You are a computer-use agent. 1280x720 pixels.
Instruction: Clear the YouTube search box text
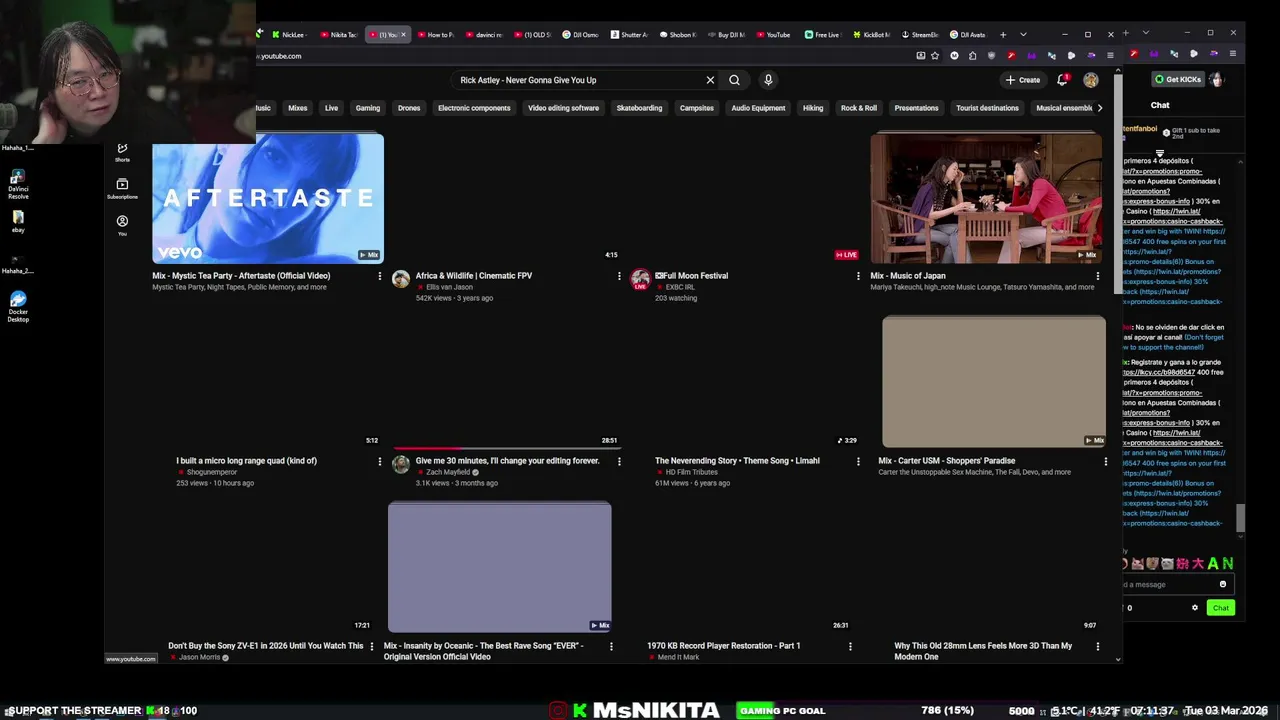point(710,80)
